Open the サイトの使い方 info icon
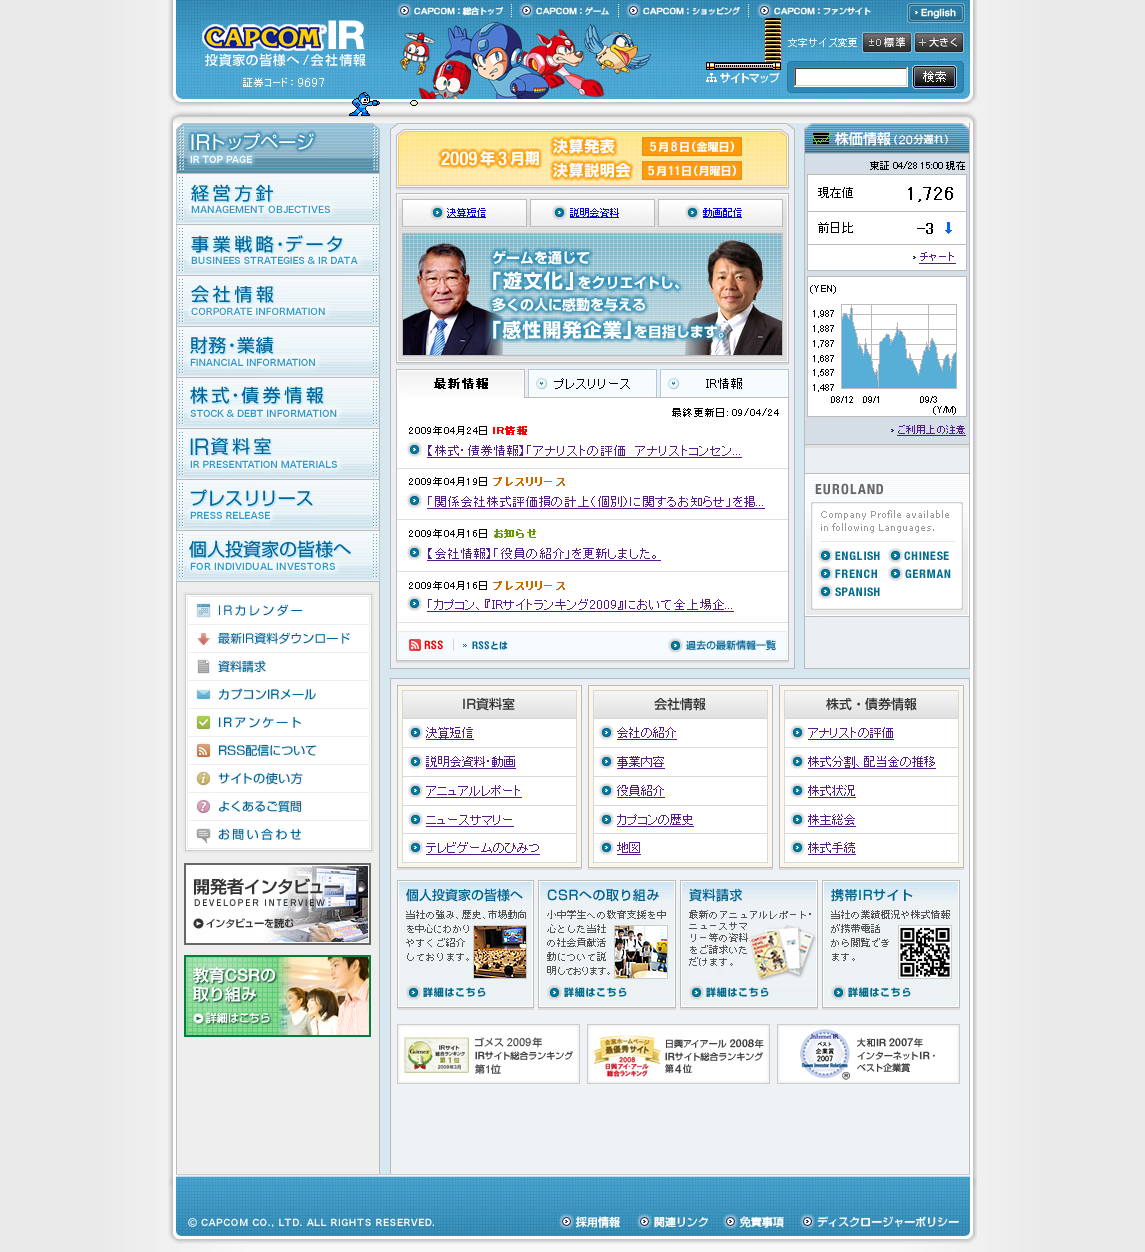Image resolution: width=1145 pixels, height=1252 pixels. point(204,778)
